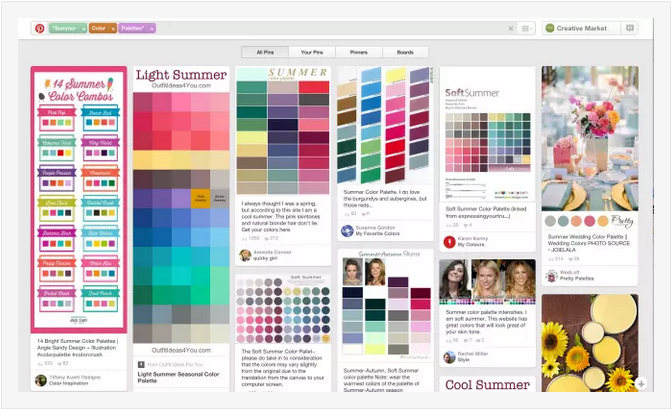Open the Soft Summer dots palette pin
Image resolution: width=672 pixels, height=410 pixels.
283,309
